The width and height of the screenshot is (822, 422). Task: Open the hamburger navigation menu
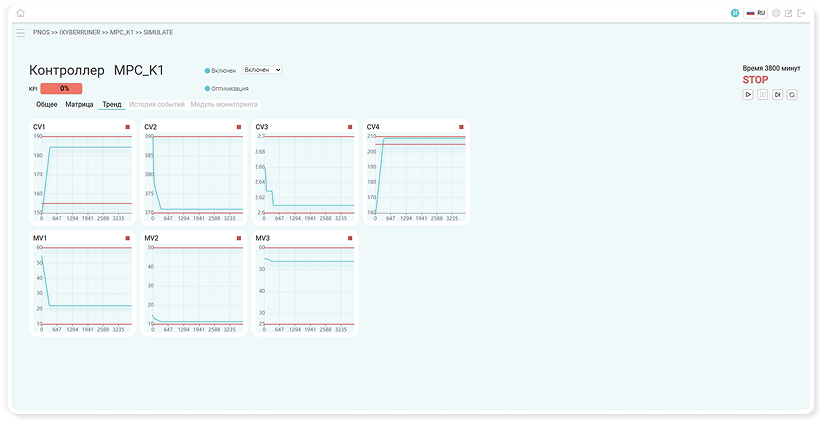[x=20, y=32]
